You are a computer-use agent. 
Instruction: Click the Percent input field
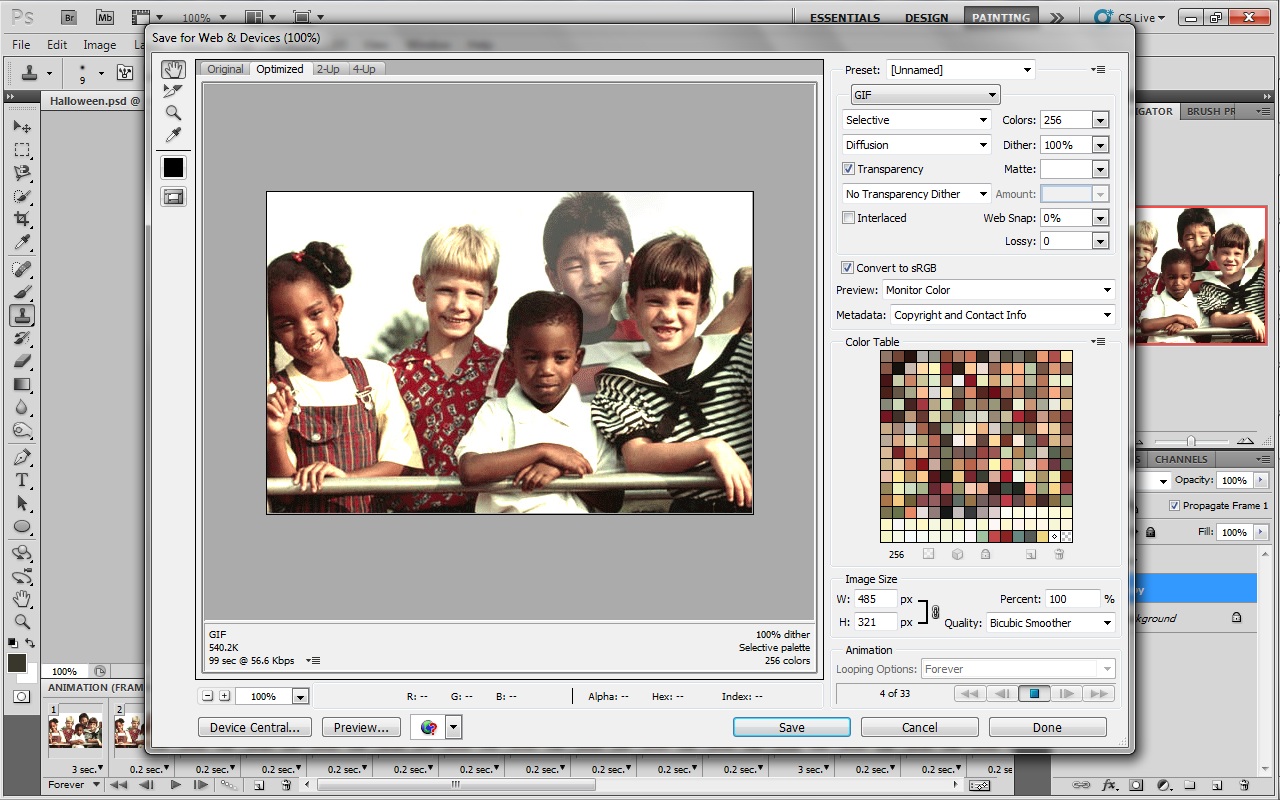coord(1072,599)
